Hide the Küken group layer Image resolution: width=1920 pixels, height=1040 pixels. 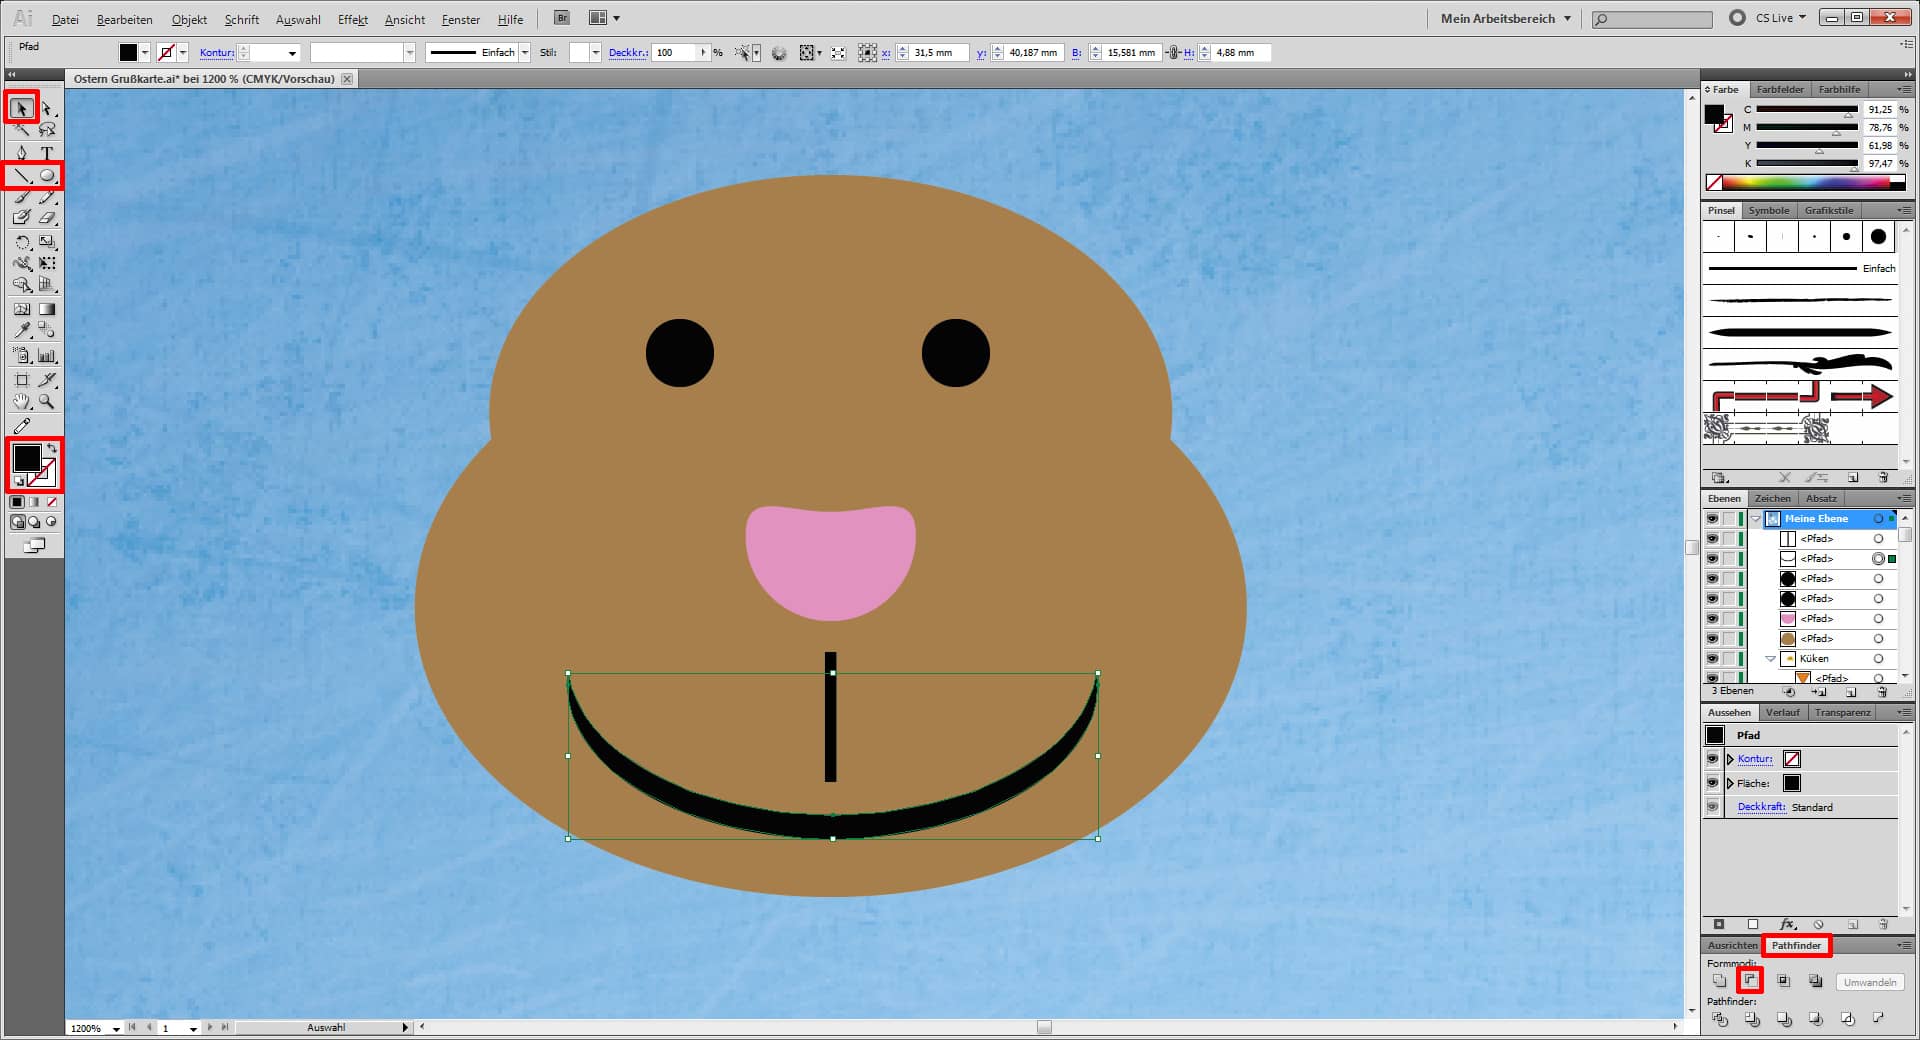[x=1712, y=659]
